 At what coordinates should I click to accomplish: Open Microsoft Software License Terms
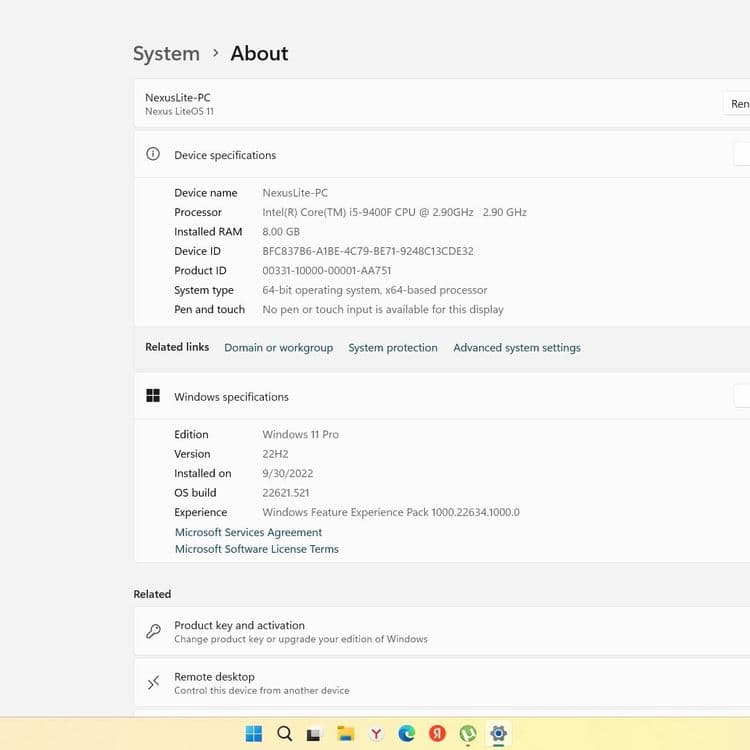click(257, 549)
